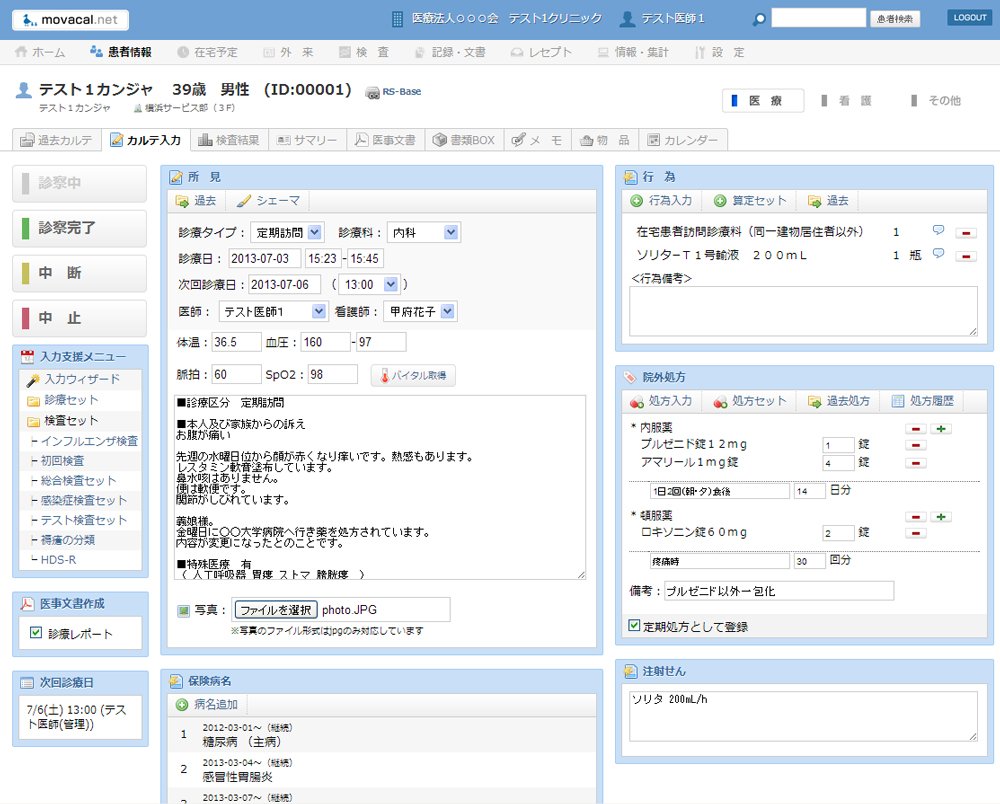Remove アマリール1mg錠 with its minus button
Viewport: 1000px width, 804px height.
pyautogui.click(x=916, y=463)
